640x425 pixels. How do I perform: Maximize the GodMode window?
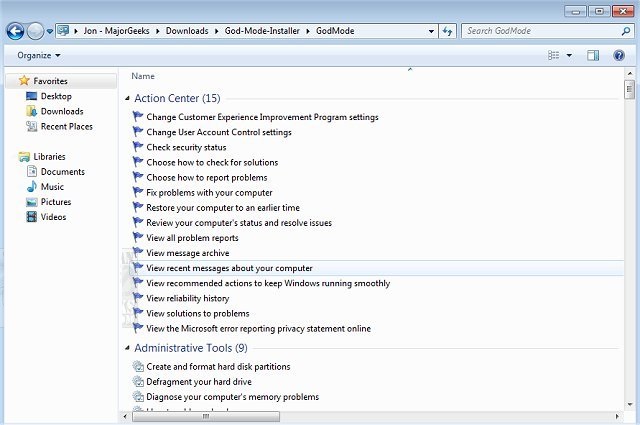click(x=599, y=11)
